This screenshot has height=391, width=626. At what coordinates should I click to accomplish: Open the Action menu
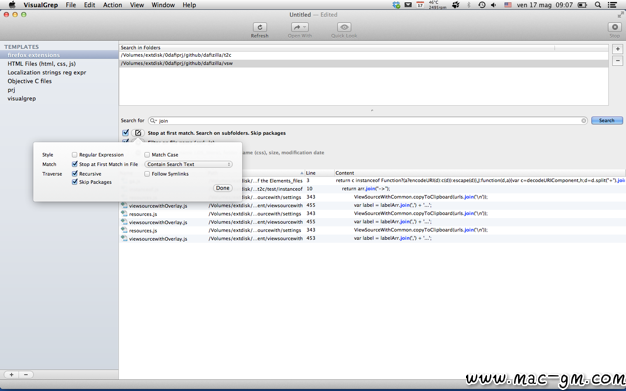[x=113, y=5]
